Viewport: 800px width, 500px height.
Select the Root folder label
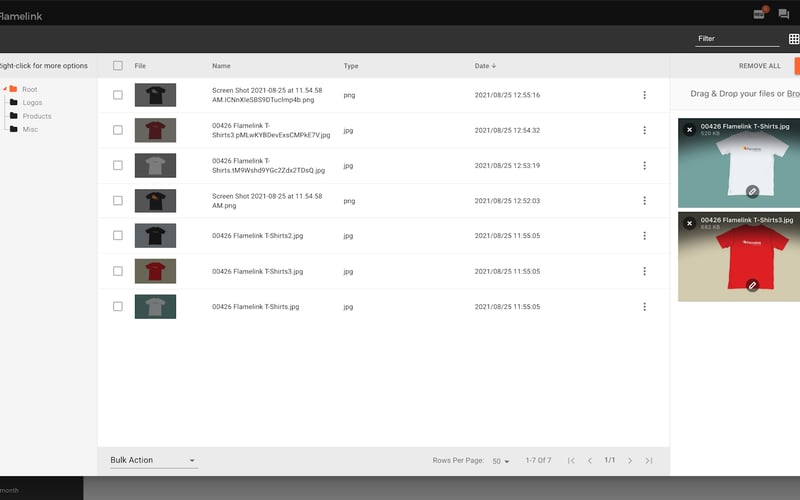click(30, 89)
